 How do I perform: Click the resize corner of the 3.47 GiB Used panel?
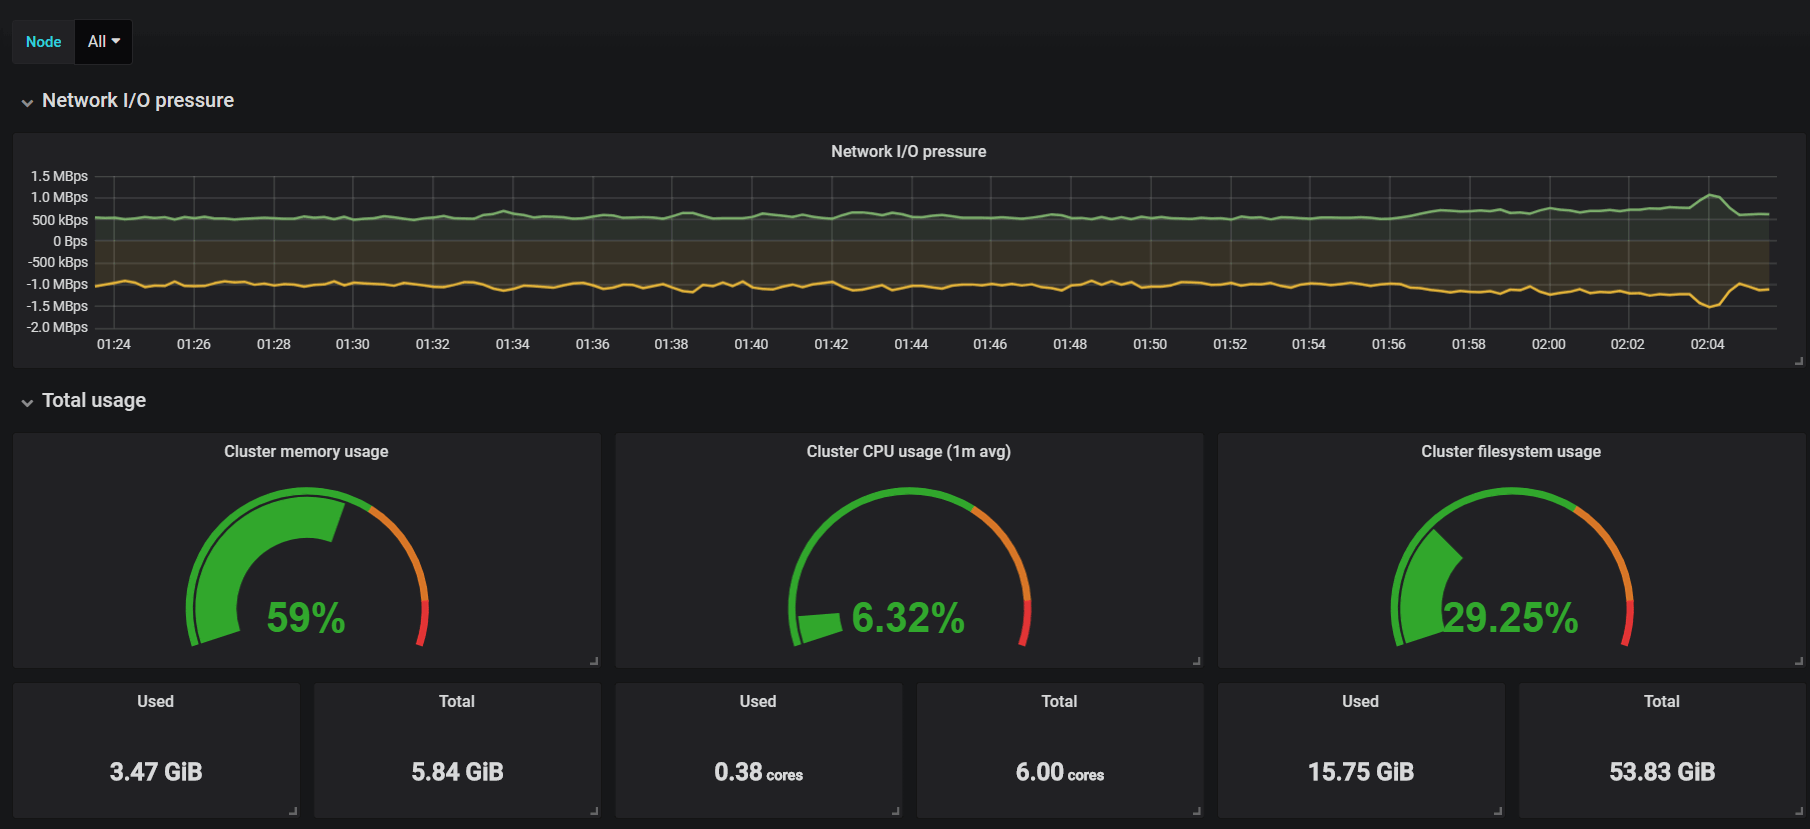(293, 811)
